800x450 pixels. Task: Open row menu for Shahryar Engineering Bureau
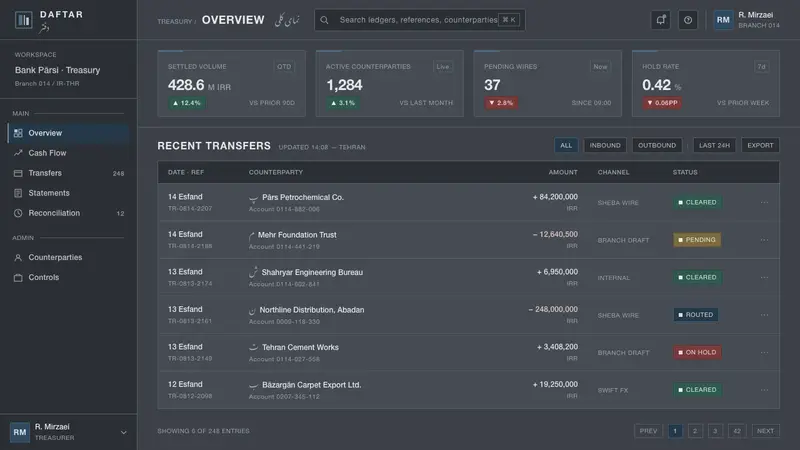point(764,278)
